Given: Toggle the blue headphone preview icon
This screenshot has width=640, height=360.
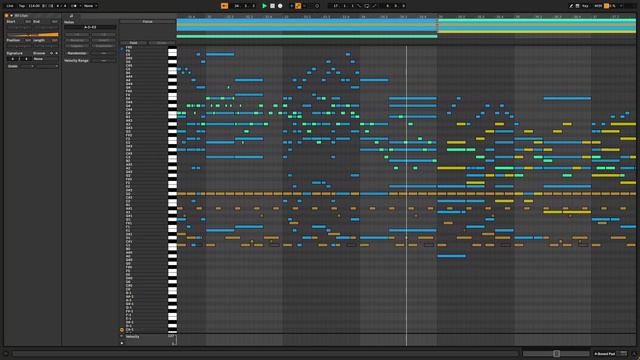Looking at the screenshot, I should tap(122, 49).
